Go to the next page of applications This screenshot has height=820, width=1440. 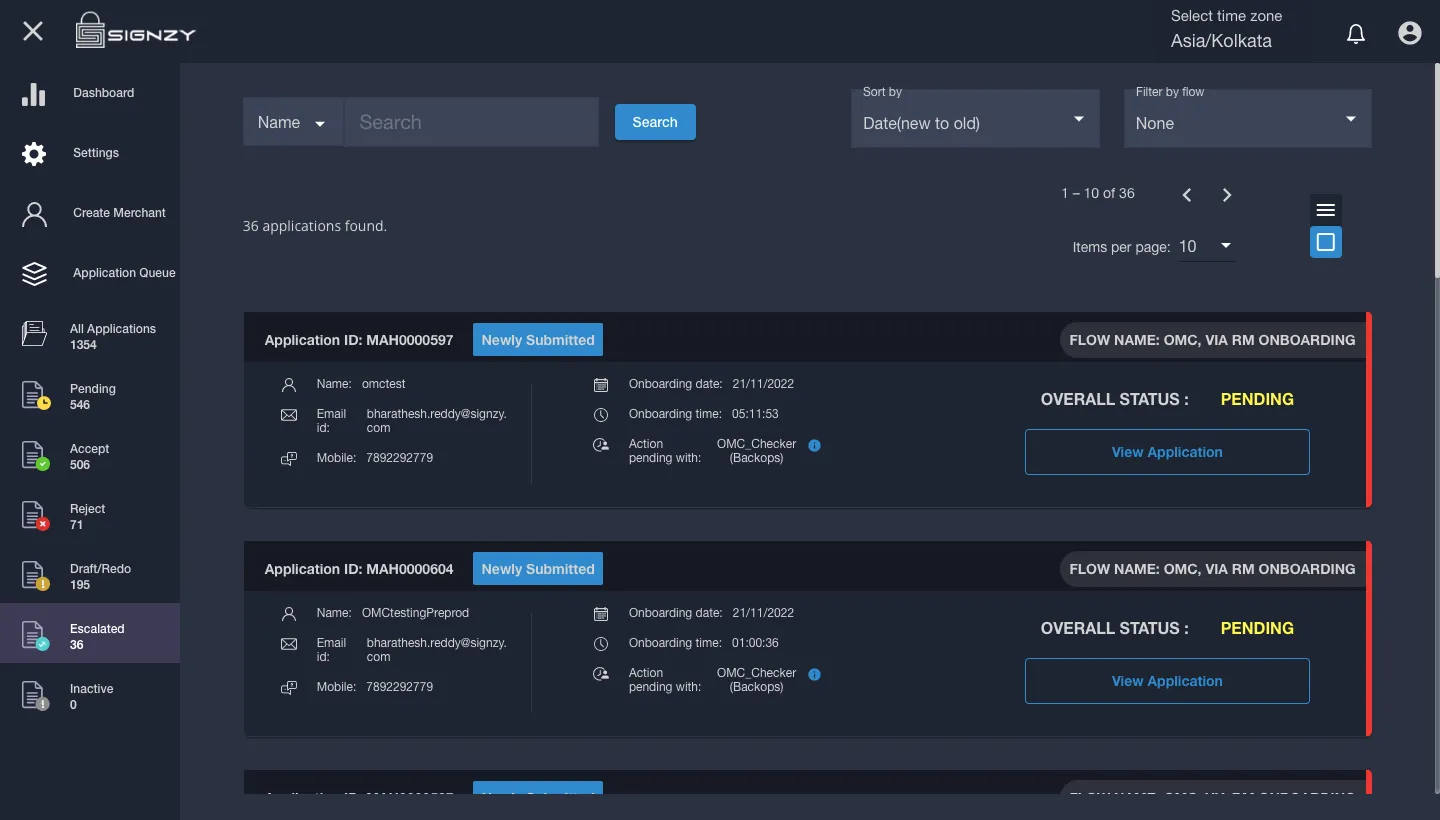(1227, 195)
